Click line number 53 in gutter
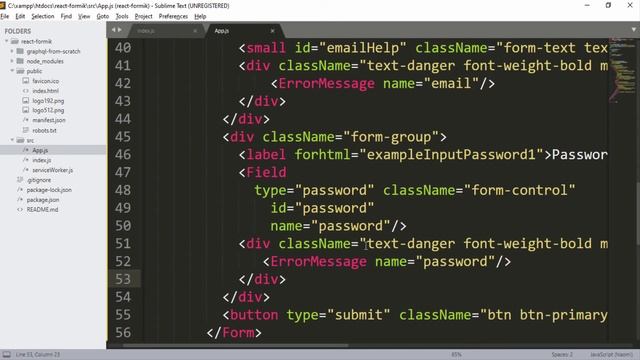640x360 pixels. coord(123,279)
